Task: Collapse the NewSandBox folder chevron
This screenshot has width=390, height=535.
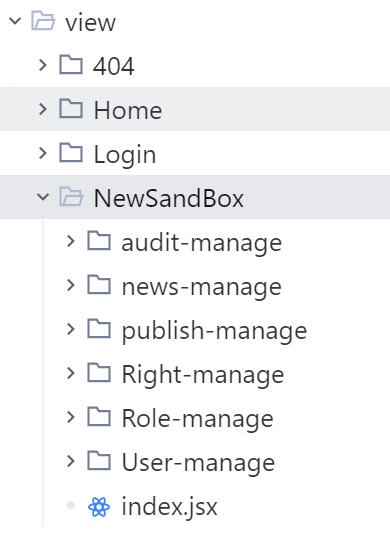Action: coord(43,197)
